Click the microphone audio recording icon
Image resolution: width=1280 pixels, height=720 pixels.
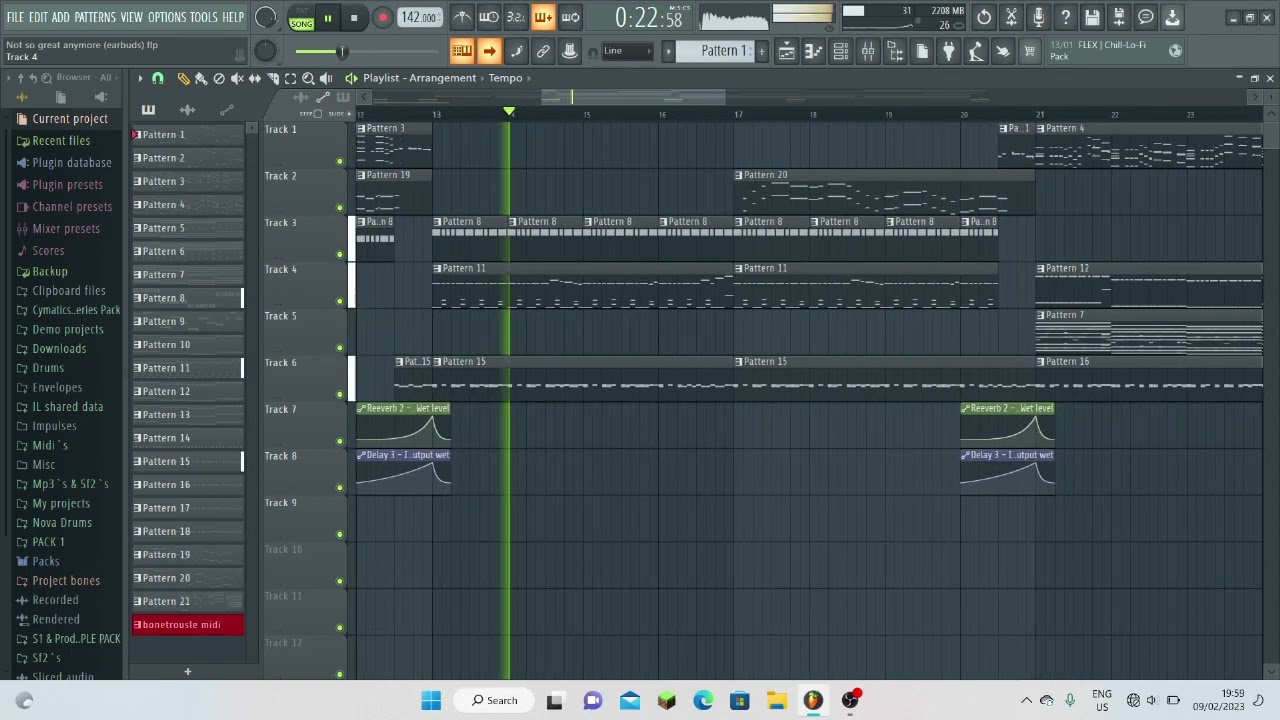click(1038, 17)
